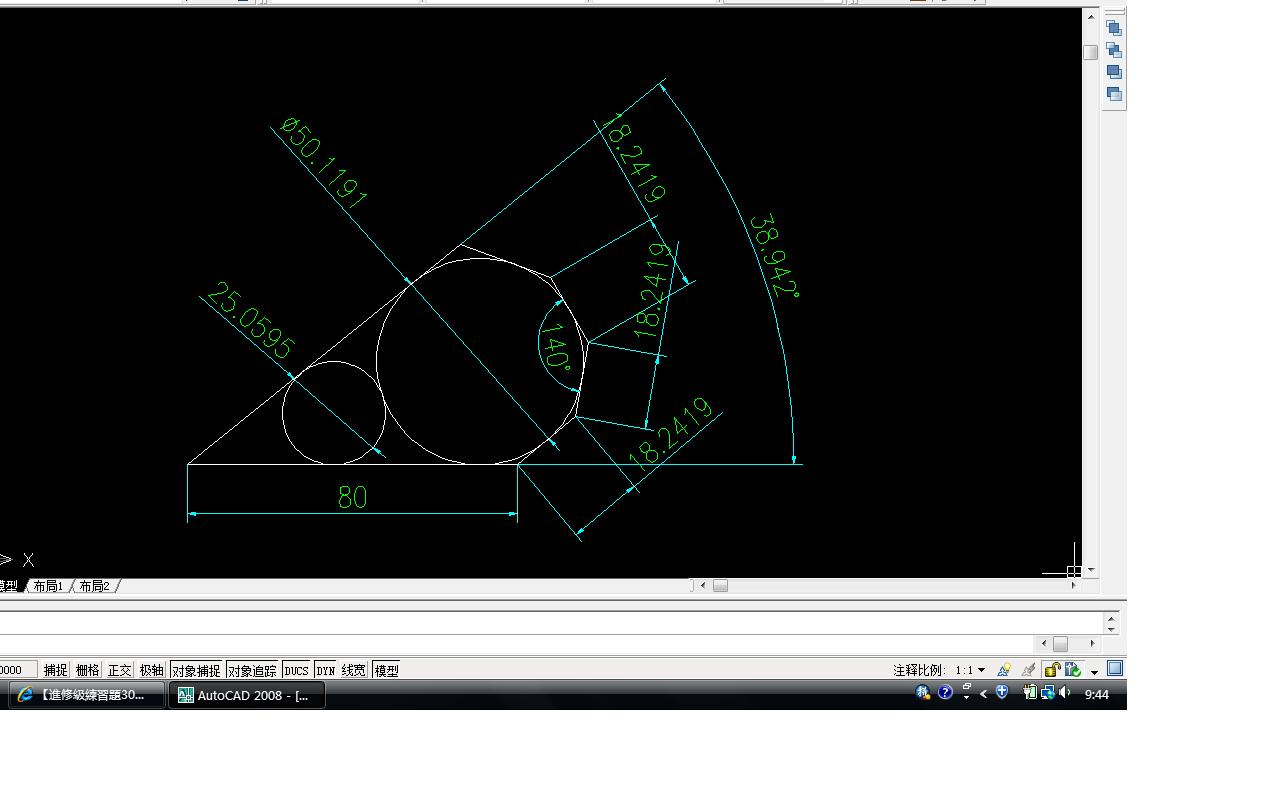Click command line horizontal scrollbar thumb

click(1060, 643)
